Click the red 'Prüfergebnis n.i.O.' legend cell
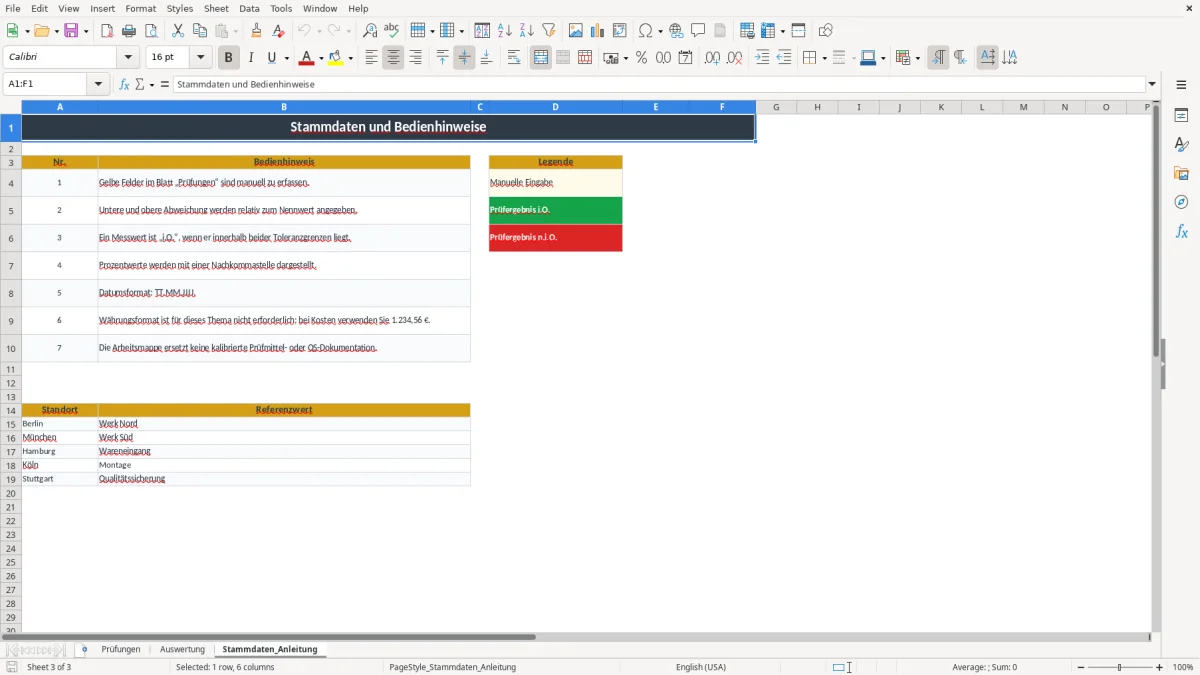This screenshot has height=675, width=1200. (x=555, y=238)
